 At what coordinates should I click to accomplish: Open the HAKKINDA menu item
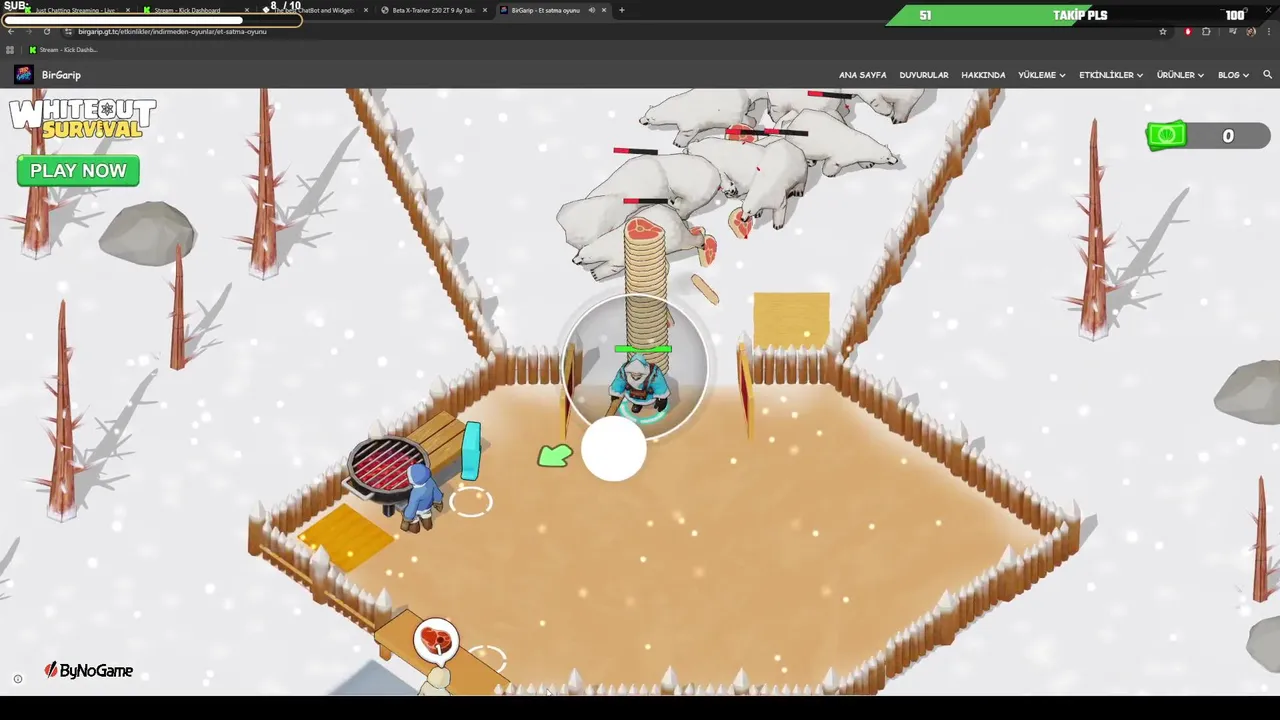pyautogui.click(x=983, y=75)
